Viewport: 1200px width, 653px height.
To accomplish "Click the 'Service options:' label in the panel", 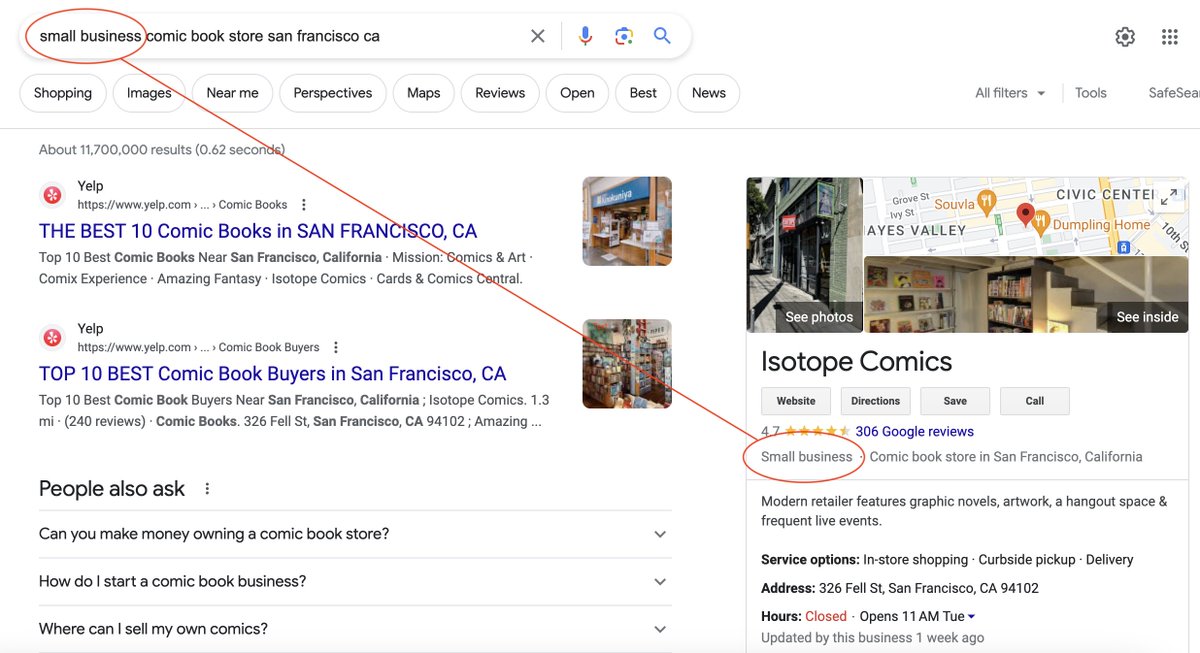I will click(810, 560).
